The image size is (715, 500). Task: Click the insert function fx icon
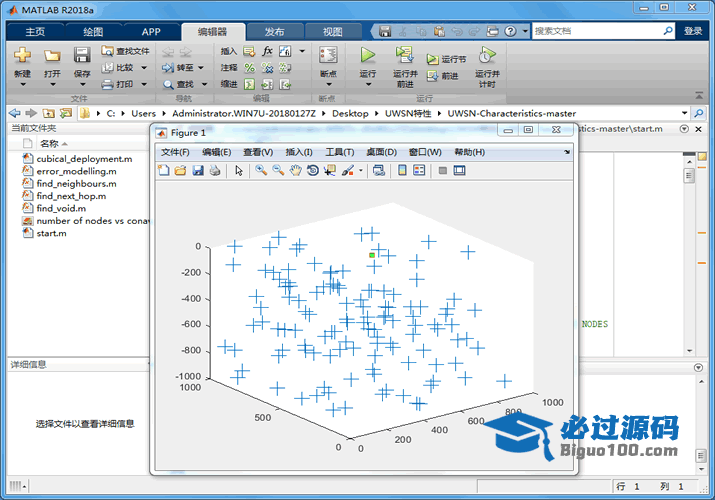click(267, 51)
